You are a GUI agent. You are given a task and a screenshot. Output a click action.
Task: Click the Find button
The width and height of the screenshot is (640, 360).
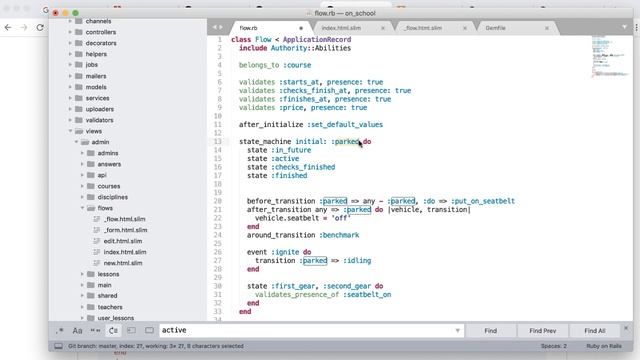[x=491, y=331]
